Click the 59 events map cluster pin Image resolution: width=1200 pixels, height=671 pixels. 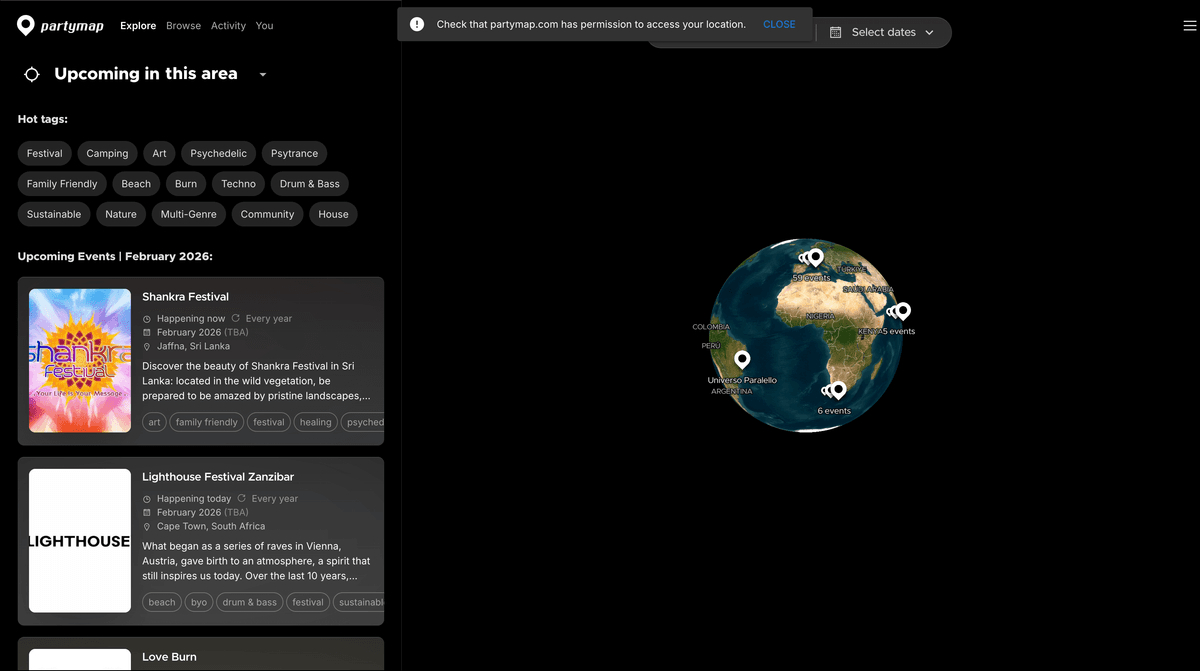[x=816, y=258]
